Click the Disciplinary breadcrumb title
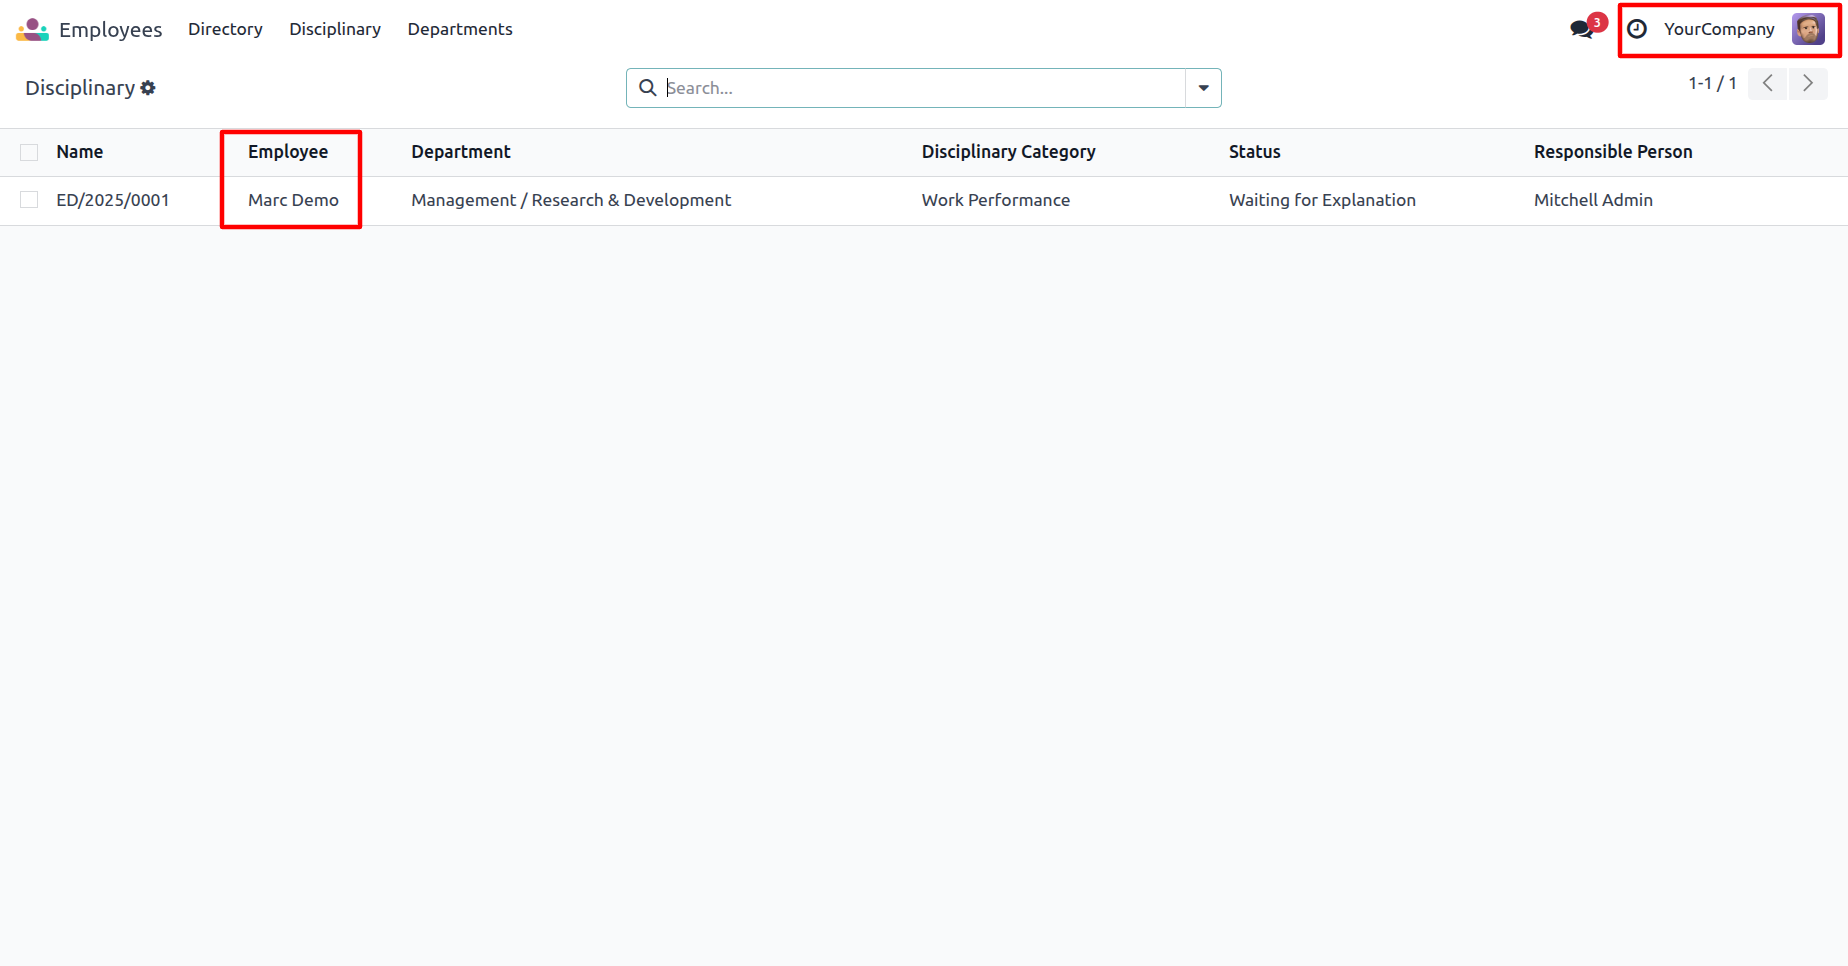The width and height of the screenshot is (1848, 966). pyautogui.click(x=80, y=88)
